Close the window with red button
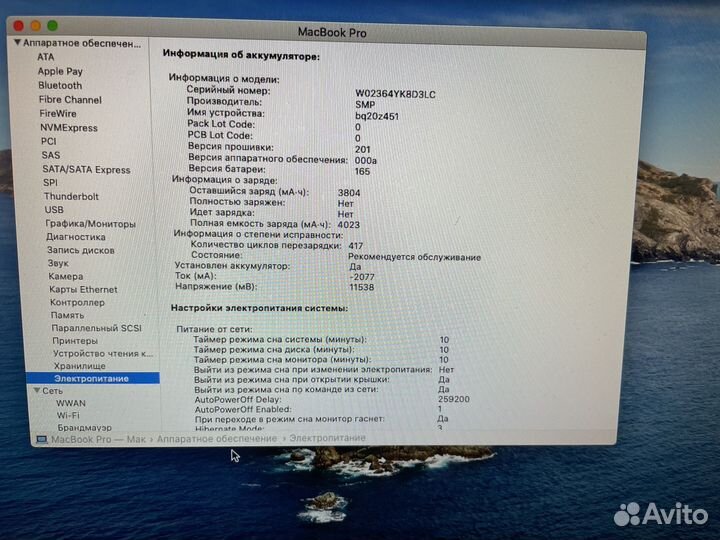This screenshot has width=720, height=540. [x=19, y=25]
